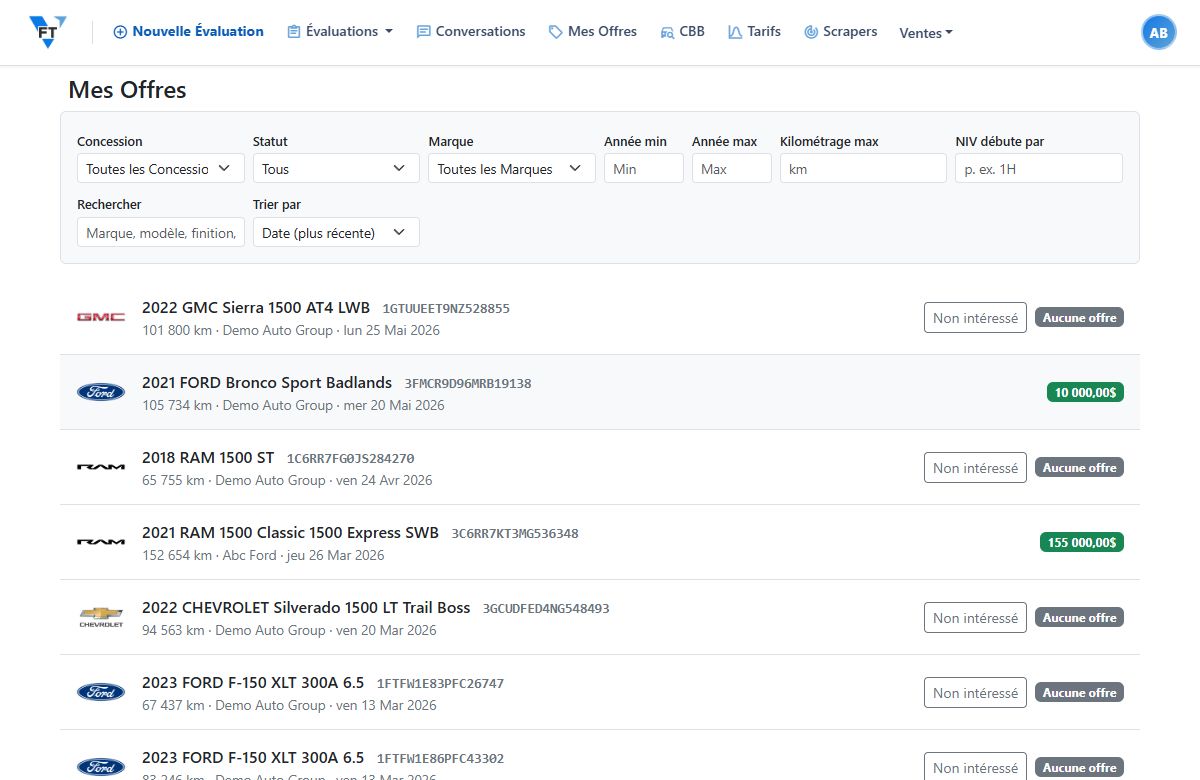Screen dimensions: 1200x780
Task: Focus the NIV débute par field
Action: click(1039, 168)
